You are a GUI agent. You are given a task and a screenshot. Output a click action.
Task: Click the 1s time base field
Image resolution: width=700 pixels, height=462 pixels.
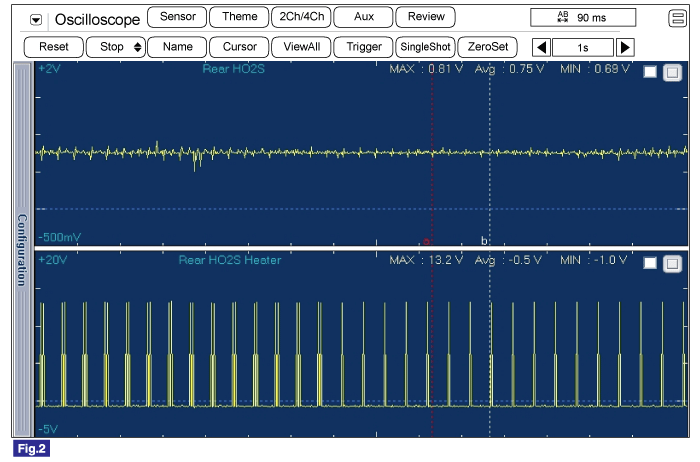[582, 47]
